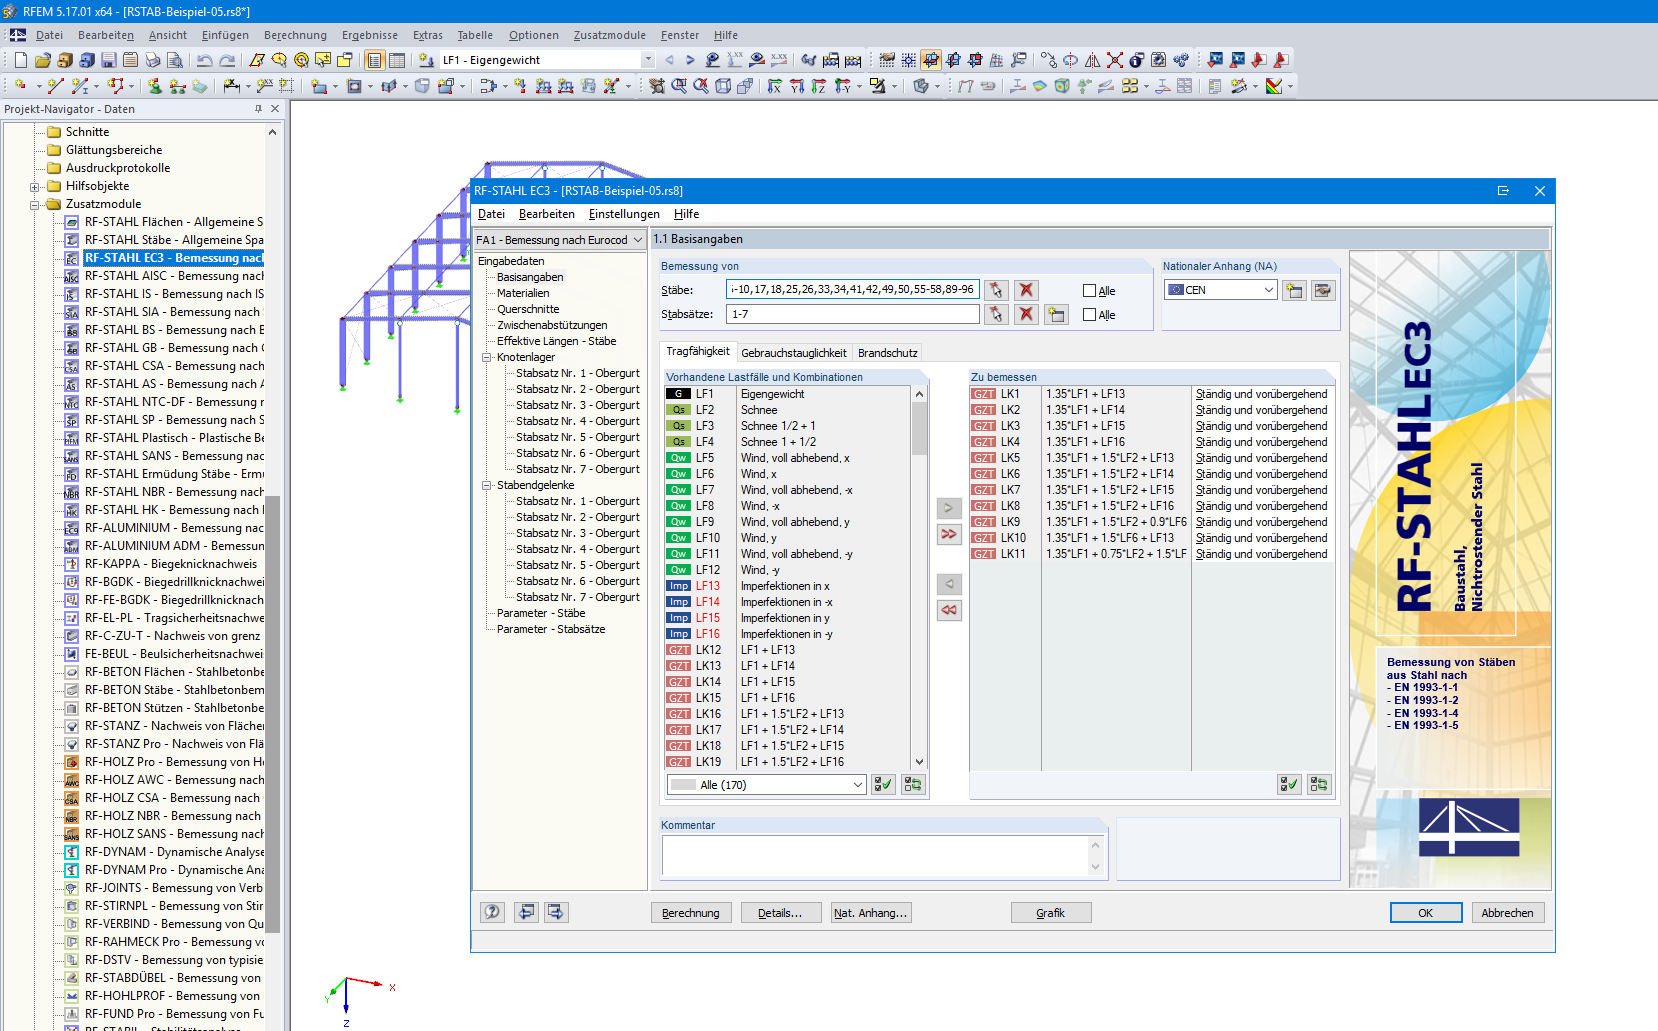Open national annex library icon
The height and width of the screenshot is (1031, 1658).
click(x=1323, y=290)
